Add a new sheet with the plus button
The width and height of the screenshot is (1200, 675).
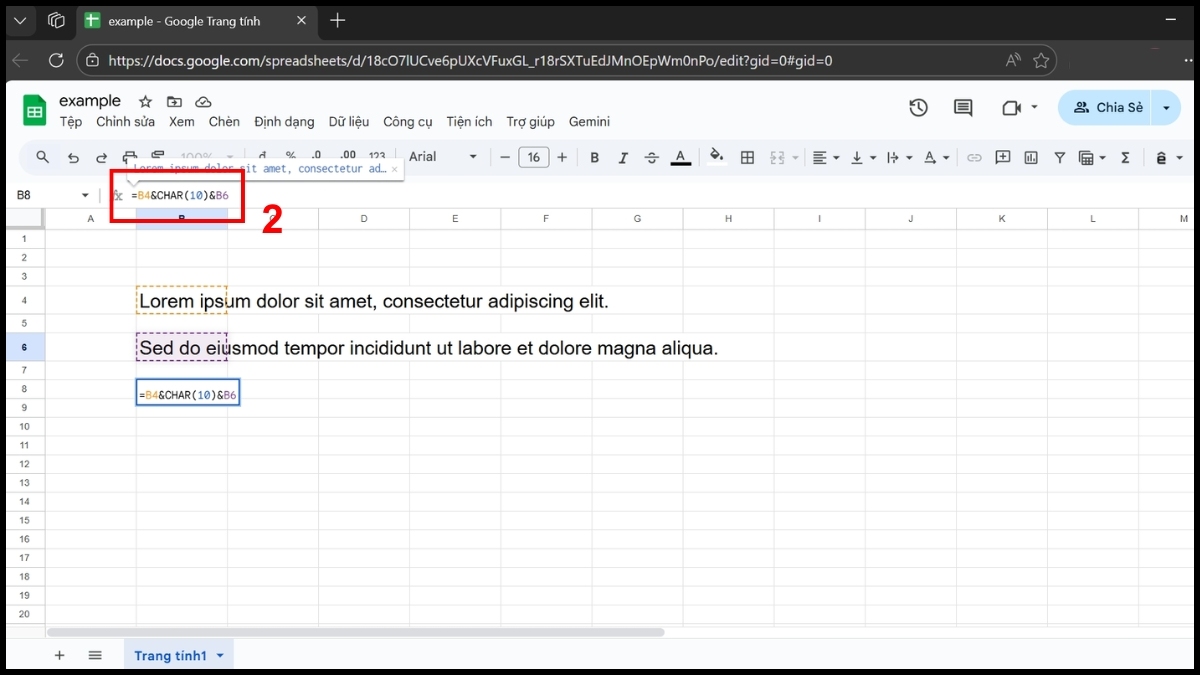pos(59,655)
